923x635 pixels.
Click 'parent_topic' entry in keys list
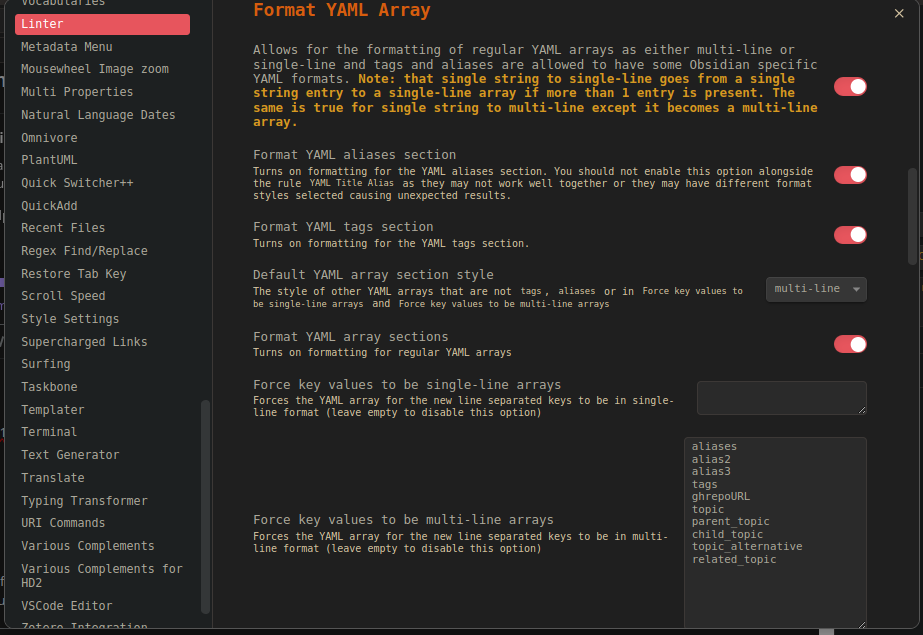(x=730, y=522)
